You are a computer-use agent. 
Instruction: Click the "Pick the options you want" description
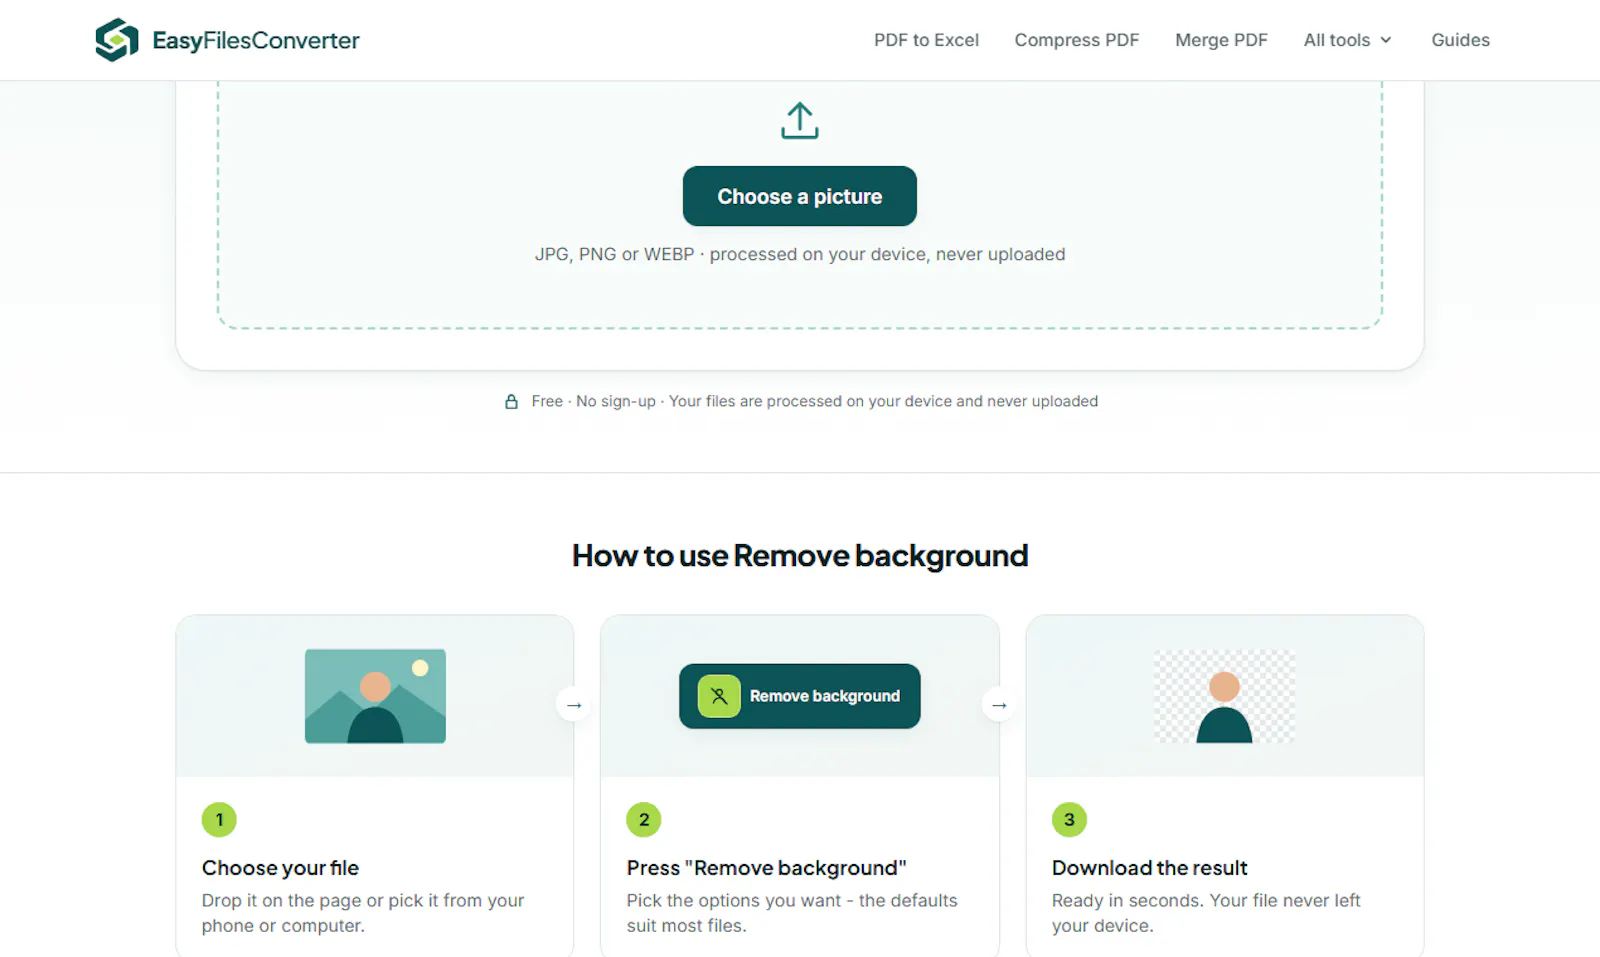click(792, 913)
